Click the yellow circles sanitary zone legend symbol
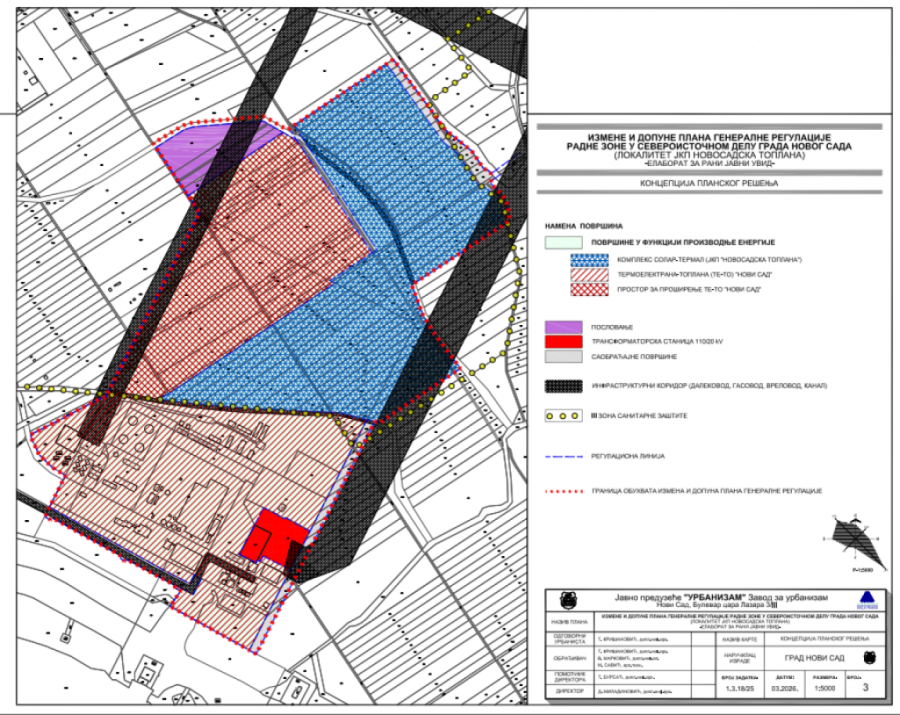 tap(565, 414)
